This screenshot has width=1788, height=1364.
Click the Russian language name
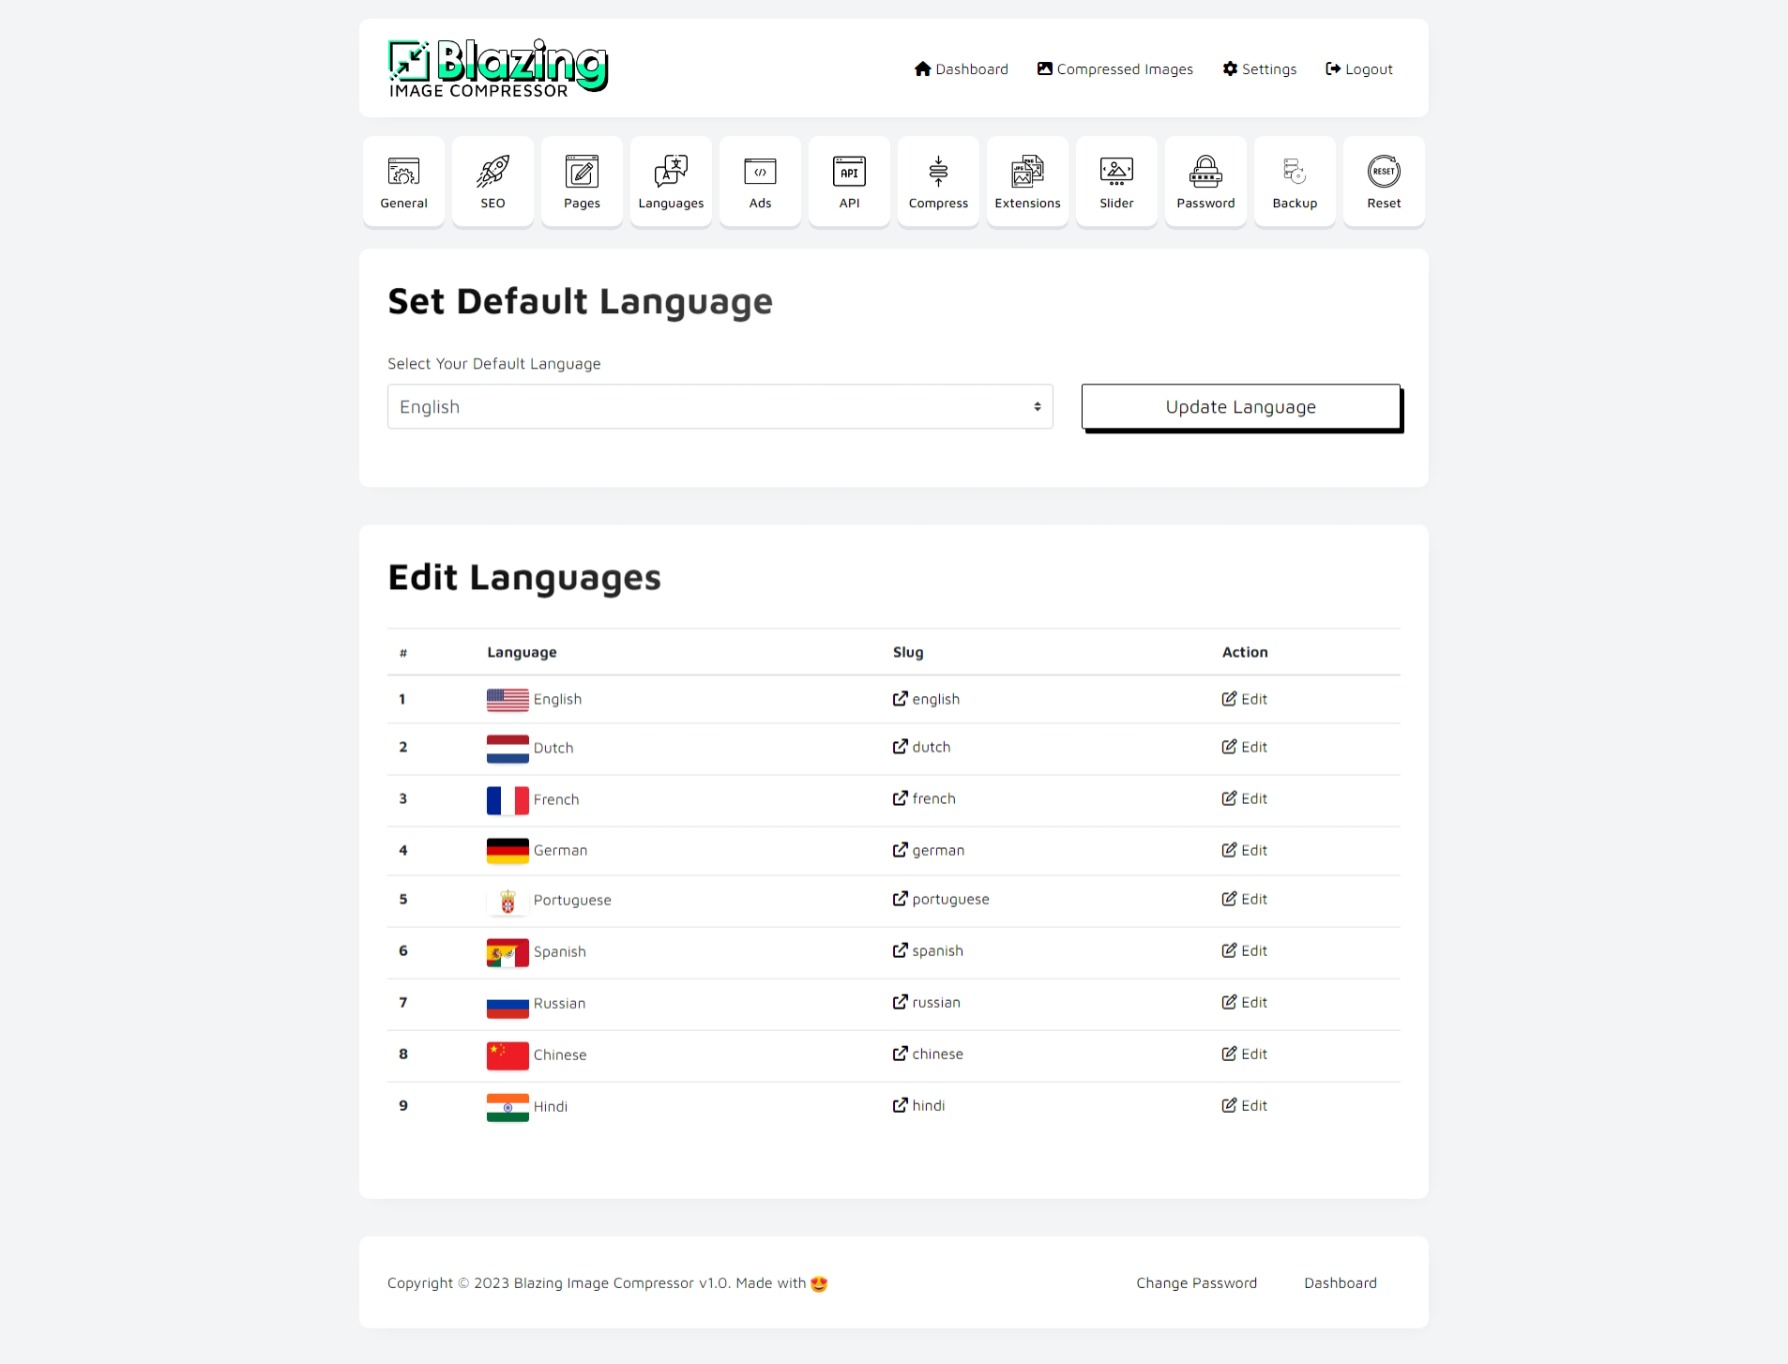click(x=559, y=1003)
